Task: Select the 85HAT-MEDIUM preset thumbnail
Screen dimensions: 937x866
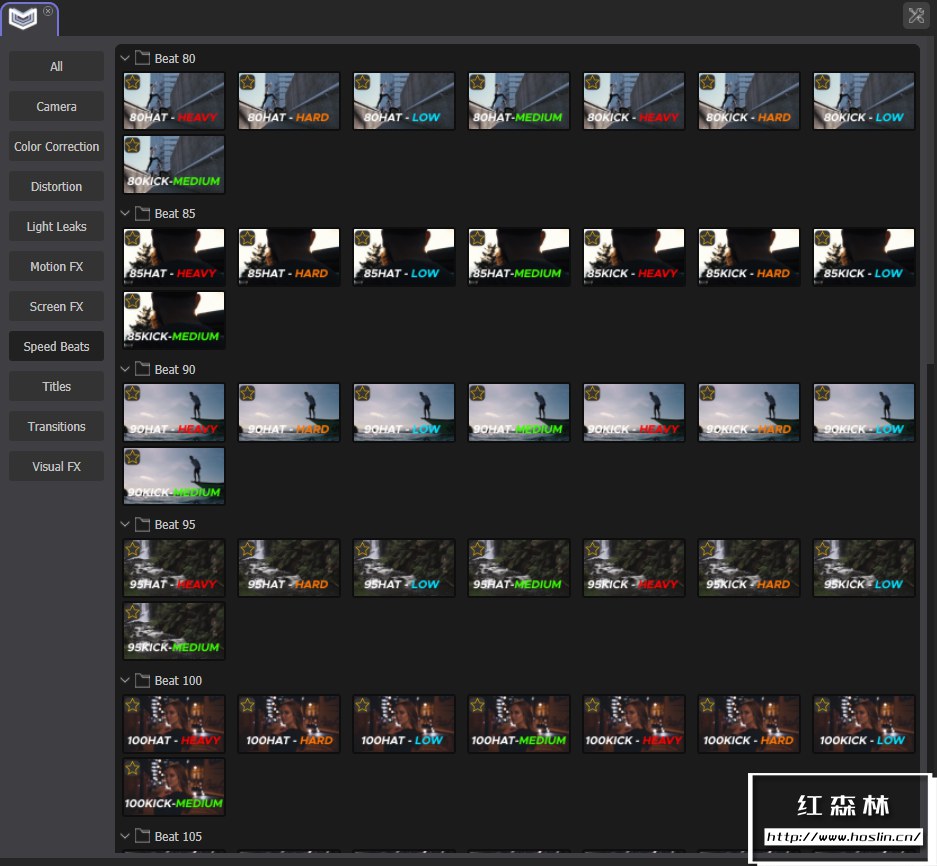Action: click(519, 257)
